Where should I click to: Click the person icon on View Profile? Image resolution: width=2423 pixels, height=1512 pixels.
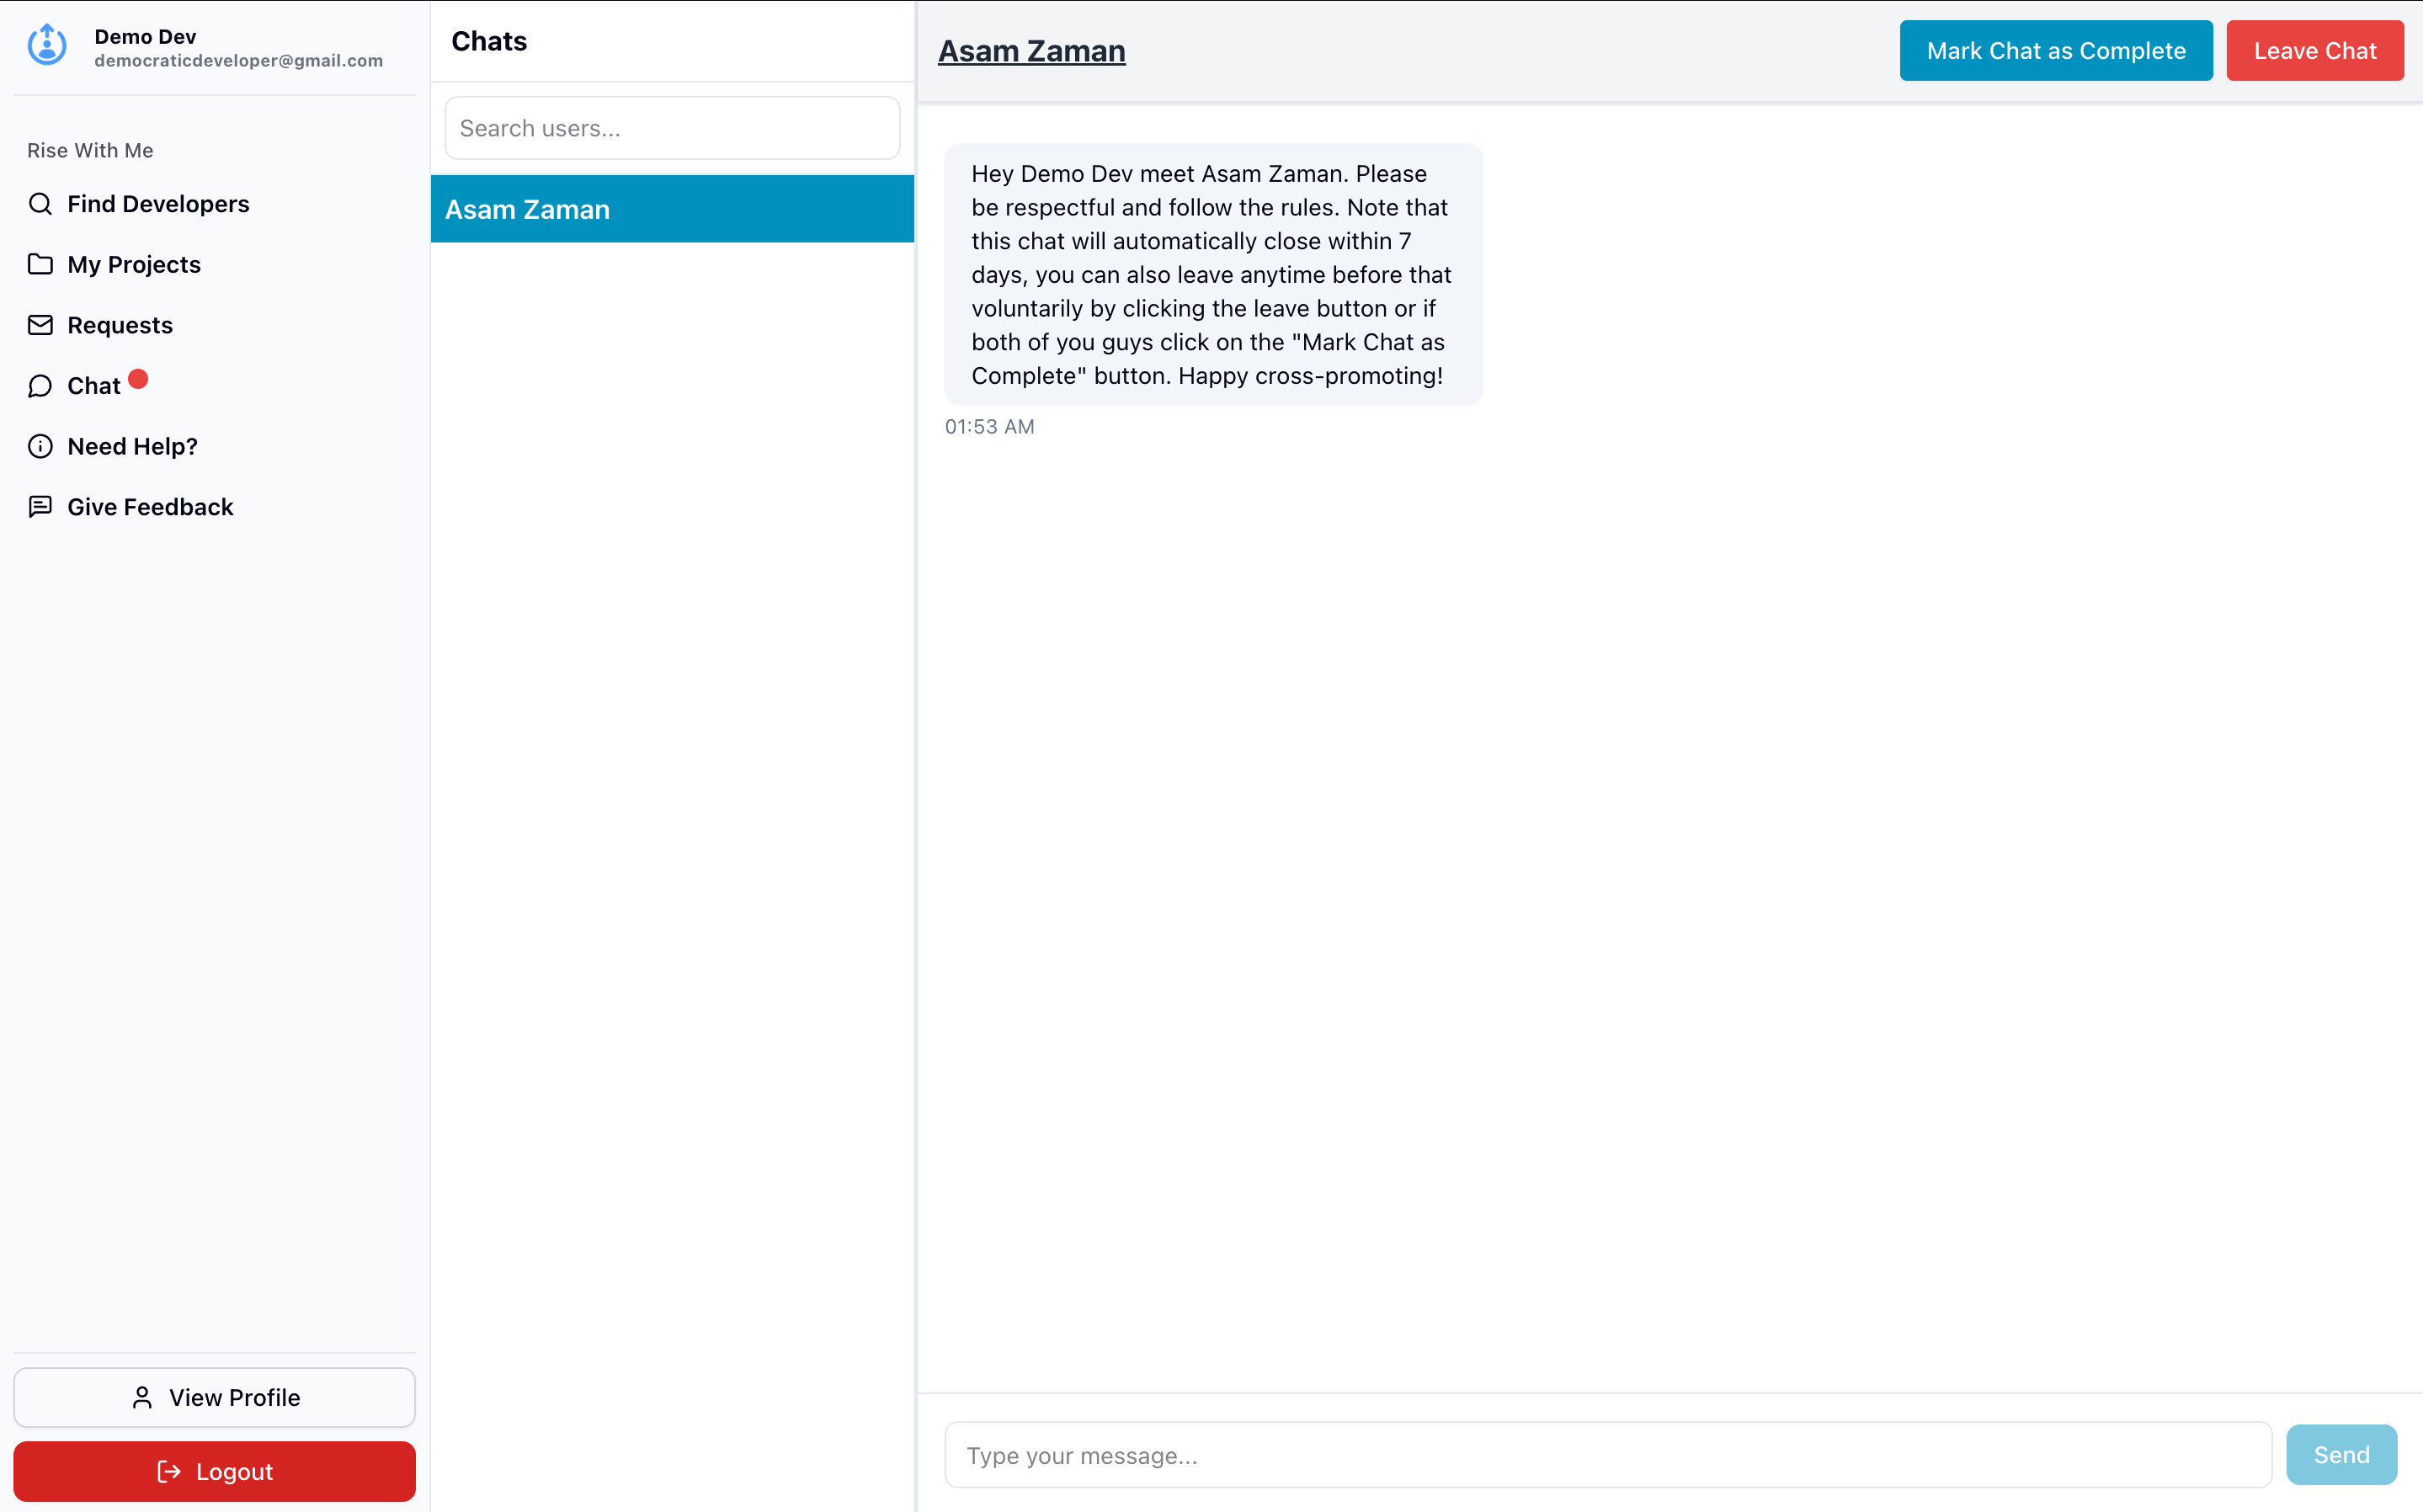tap(142, 1397)
